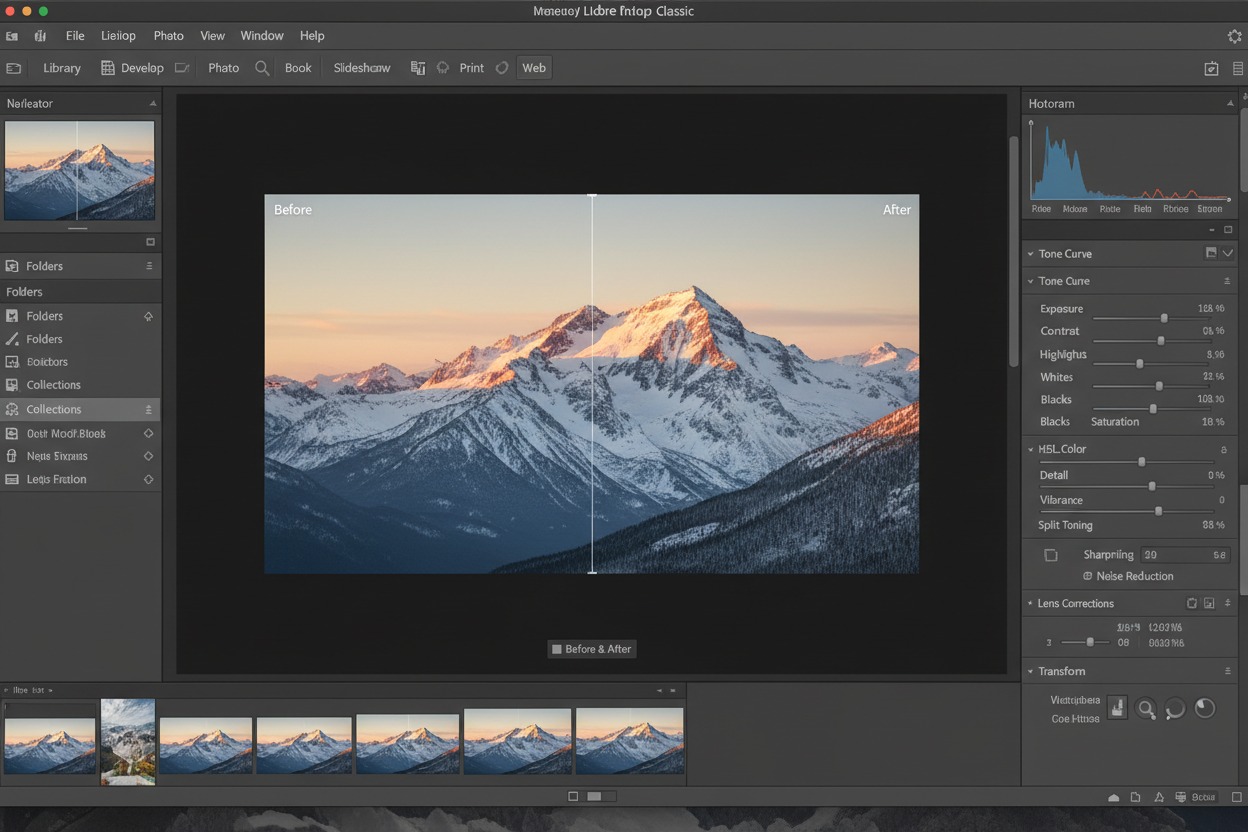Viewport: 1248px width, 832px height.
Task: Toggle the Noise Reduction option
Action: tap(1087, 576)
